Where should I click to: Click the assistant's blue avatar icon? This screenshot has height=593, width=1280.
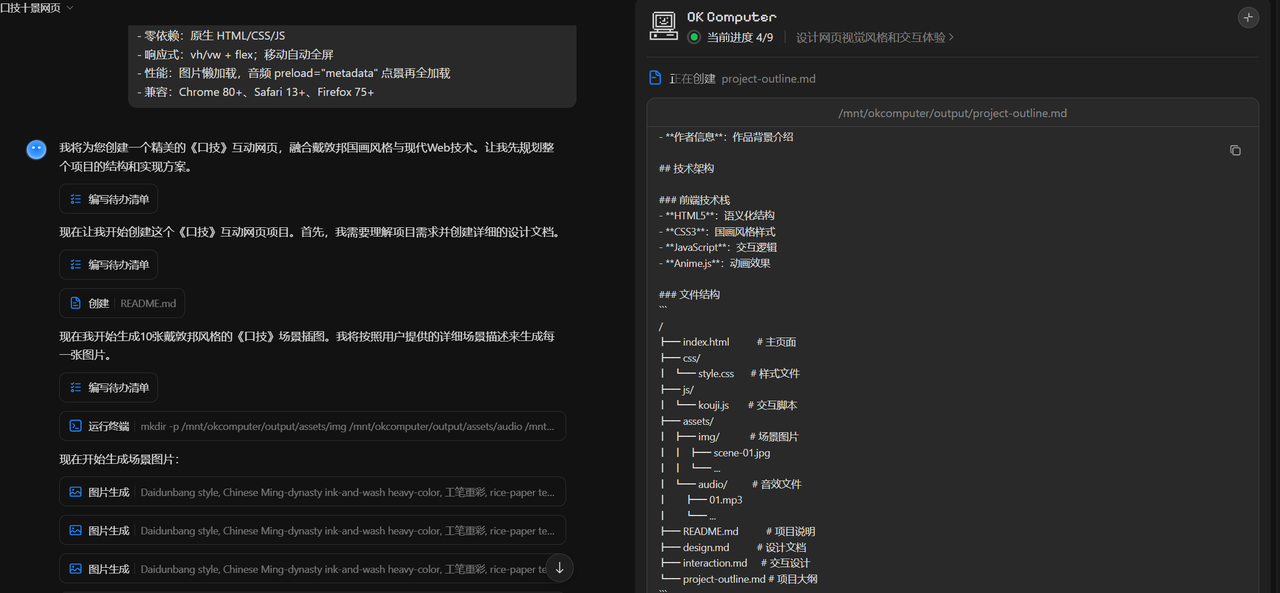coord(36,149)
